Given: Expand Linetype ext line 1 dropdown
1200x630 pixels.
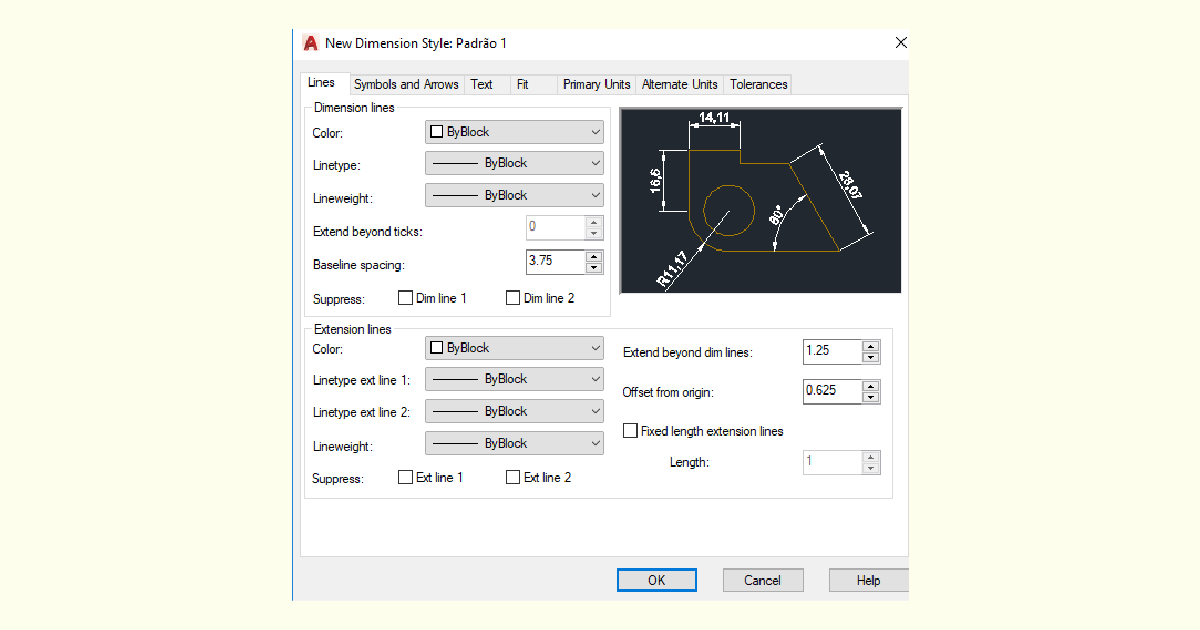Looking at the screenshot, I should click(515, 379).
